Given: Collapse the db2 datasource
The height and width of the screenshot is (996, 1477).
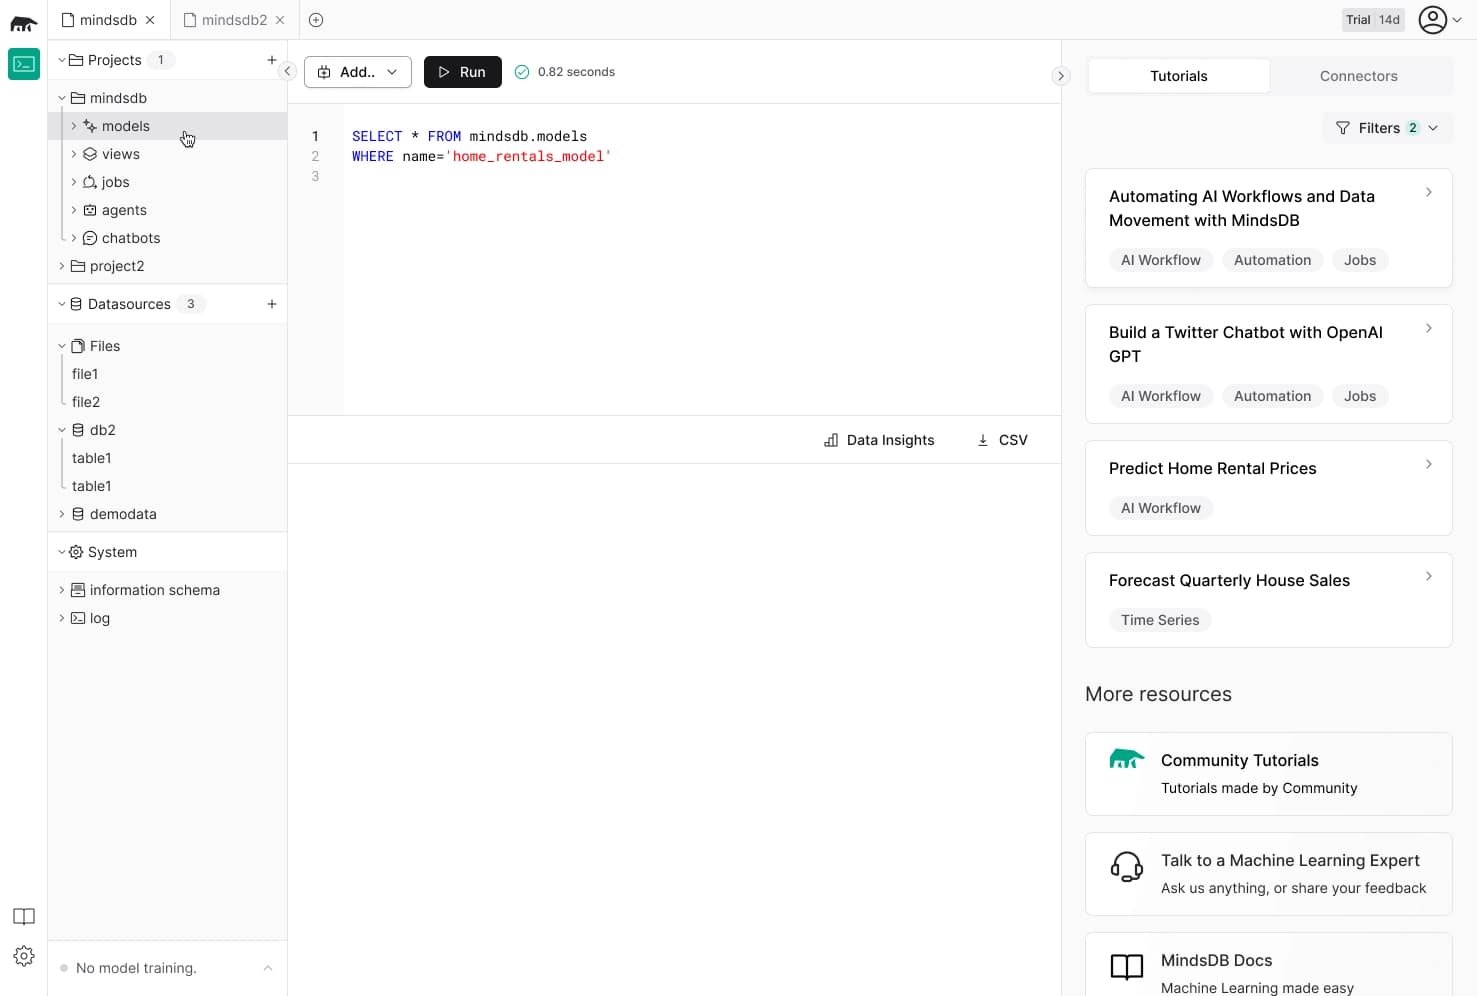Looking at the screenshot, I should pyautogui.click(x=61, y=430).
